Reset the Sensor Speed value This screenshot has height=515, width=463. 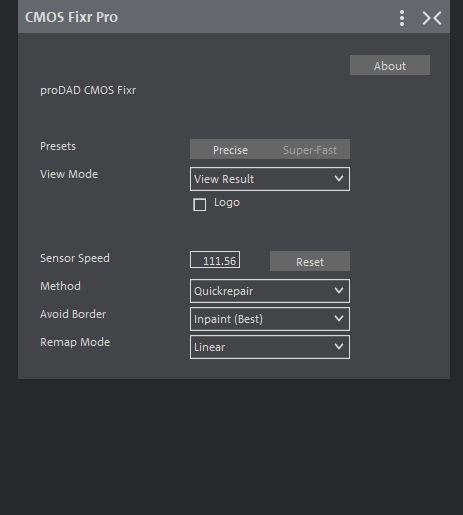pyautogui.click(x=310, y=261)
